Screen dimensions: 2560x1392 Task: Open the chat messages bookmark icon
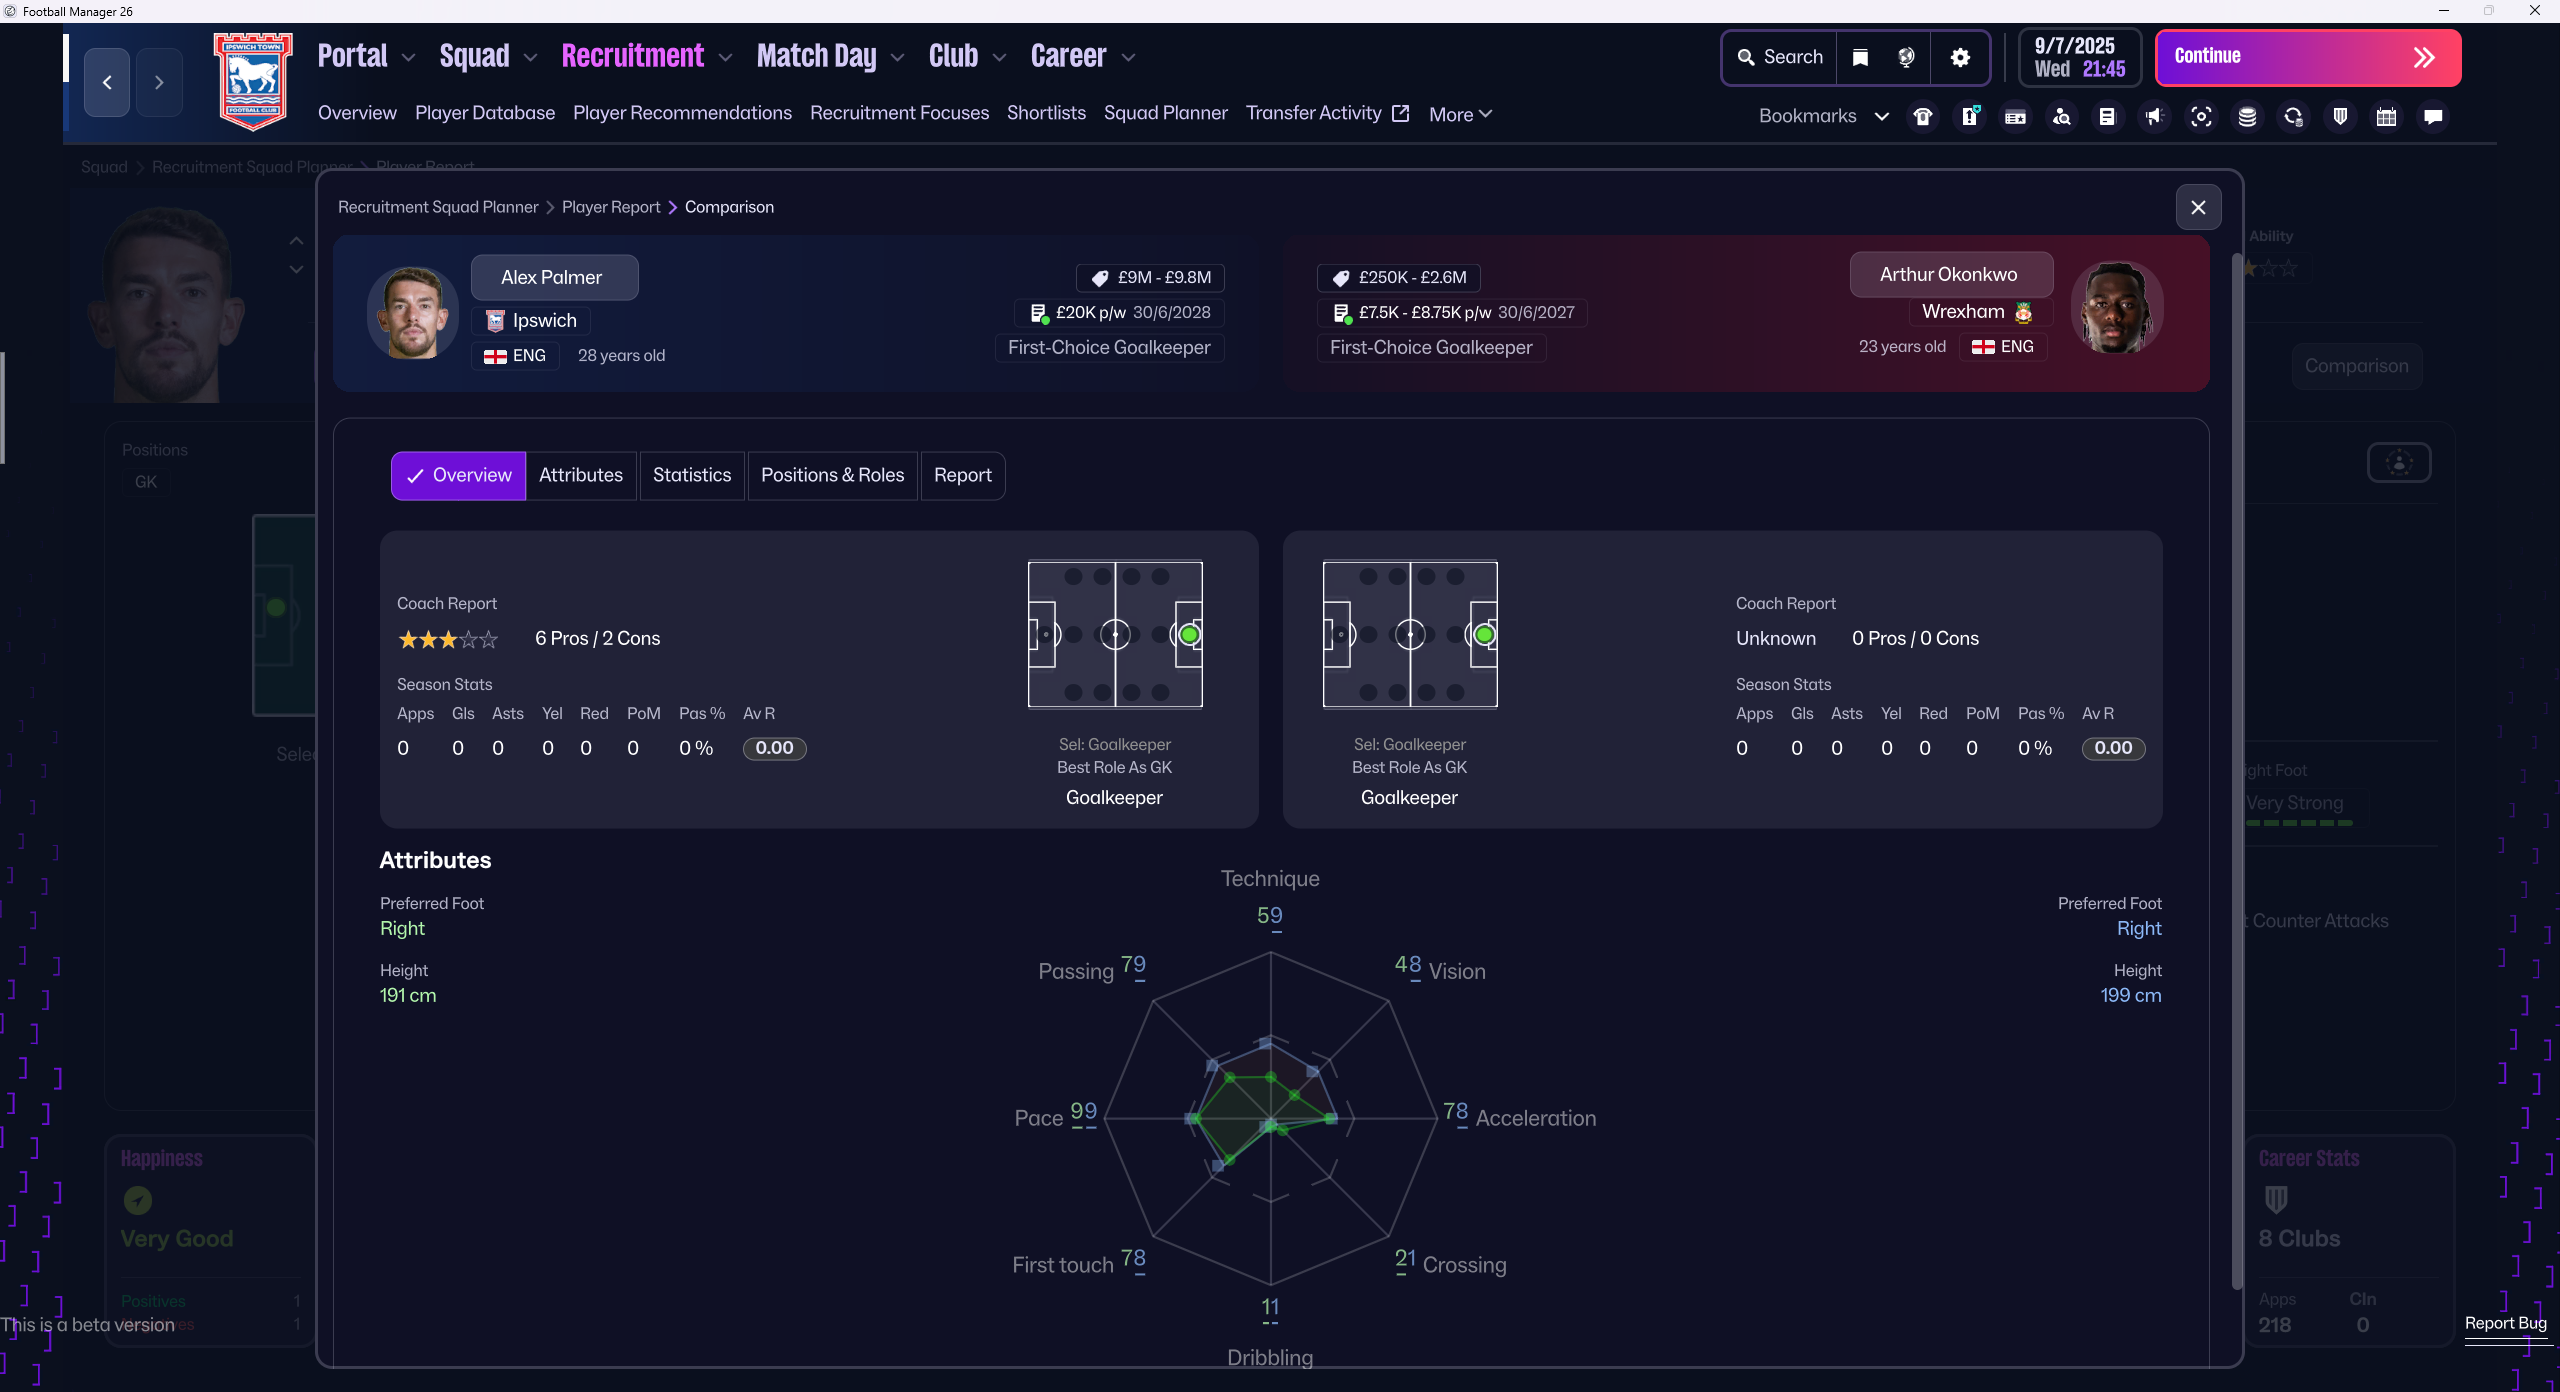click(x=2433, y=117)
